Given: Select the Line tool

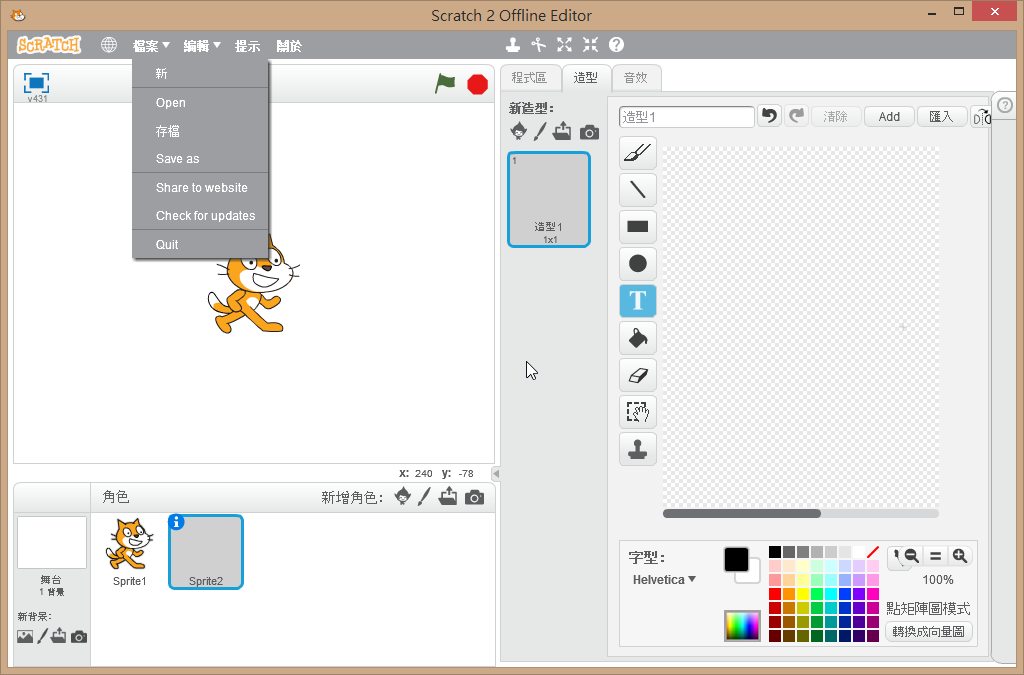Looking at the screenshot, I should (x=637, y=190).
